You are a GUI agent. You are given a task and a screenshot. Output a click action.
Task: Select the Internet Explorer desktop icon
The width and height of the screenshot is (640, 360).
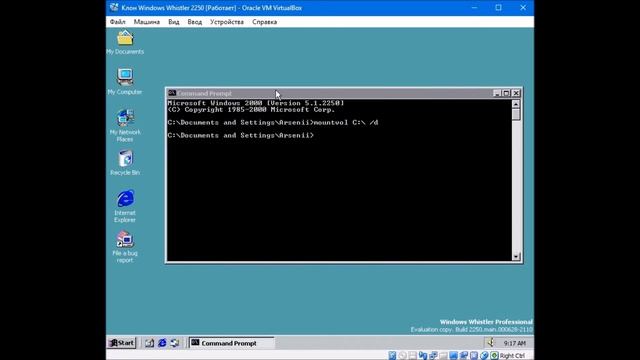(125, 206)
